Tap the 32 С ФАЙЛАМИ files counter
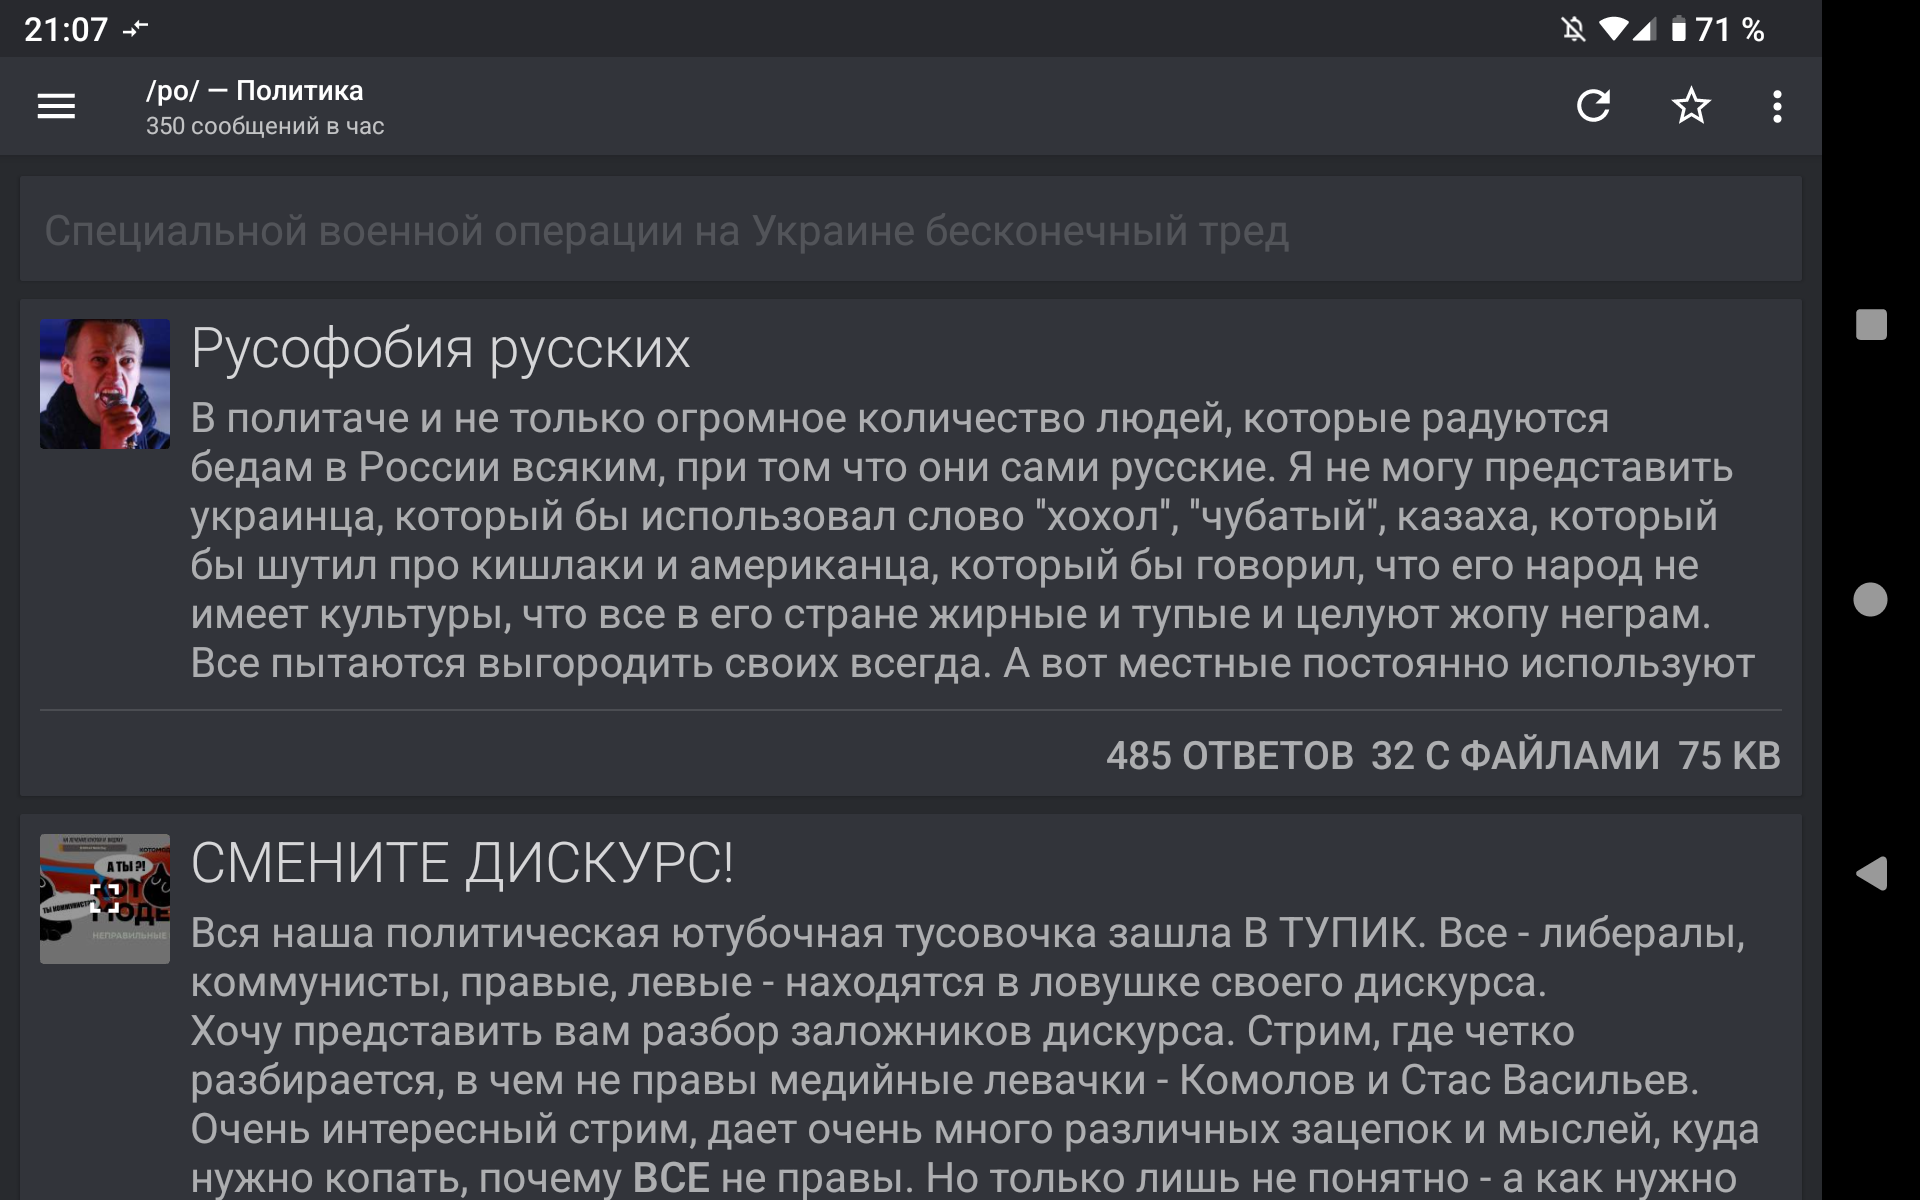The image size is (1920, 1200). pyautogui.click(x=1514, y=756)
